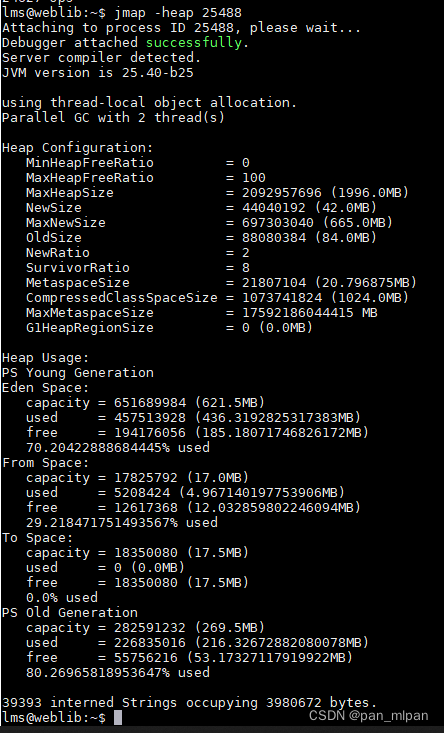444x733 pixels.
Task: Click the 'JVM version is 25.40-b25' line
Action: pos(98,73)
